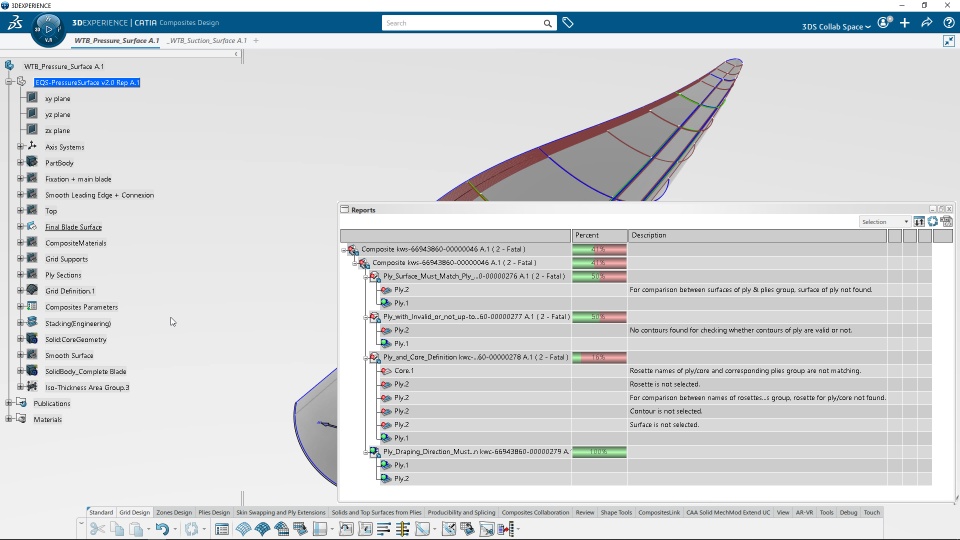Click the export report icon in Reports panel

pyautogui.click(x=947, y=222)
